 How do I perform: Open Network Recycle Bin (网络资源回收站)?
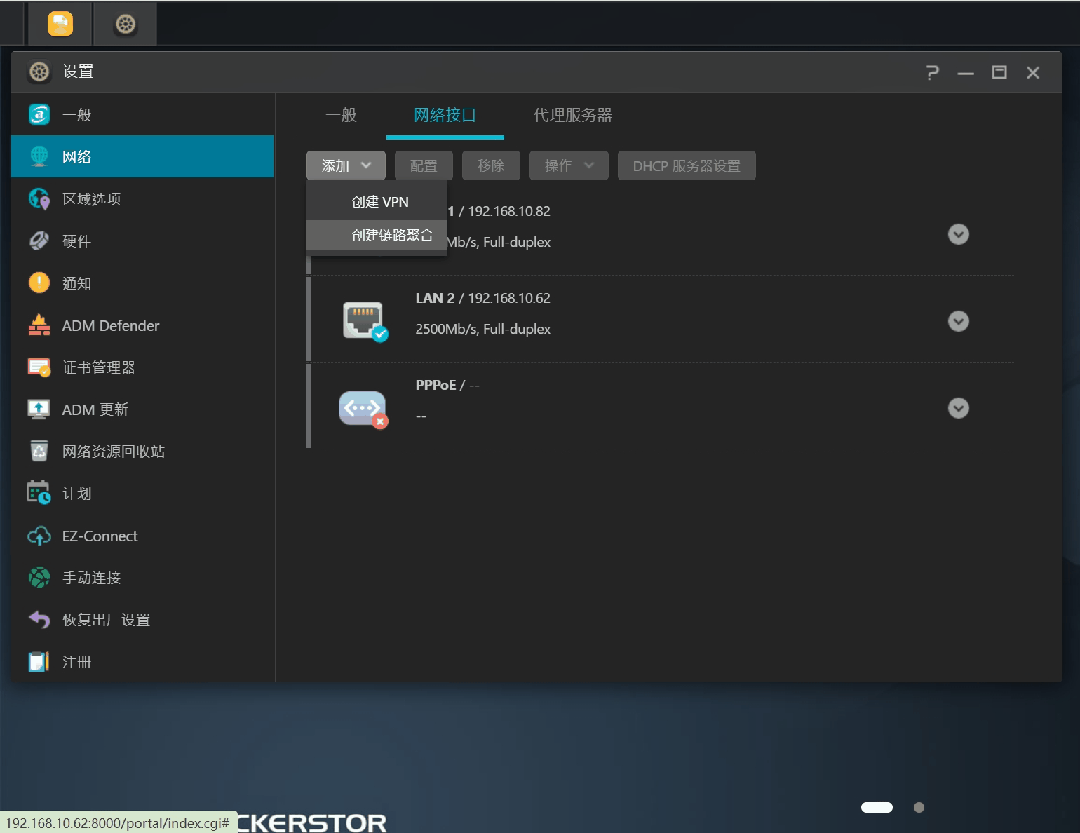143,451
